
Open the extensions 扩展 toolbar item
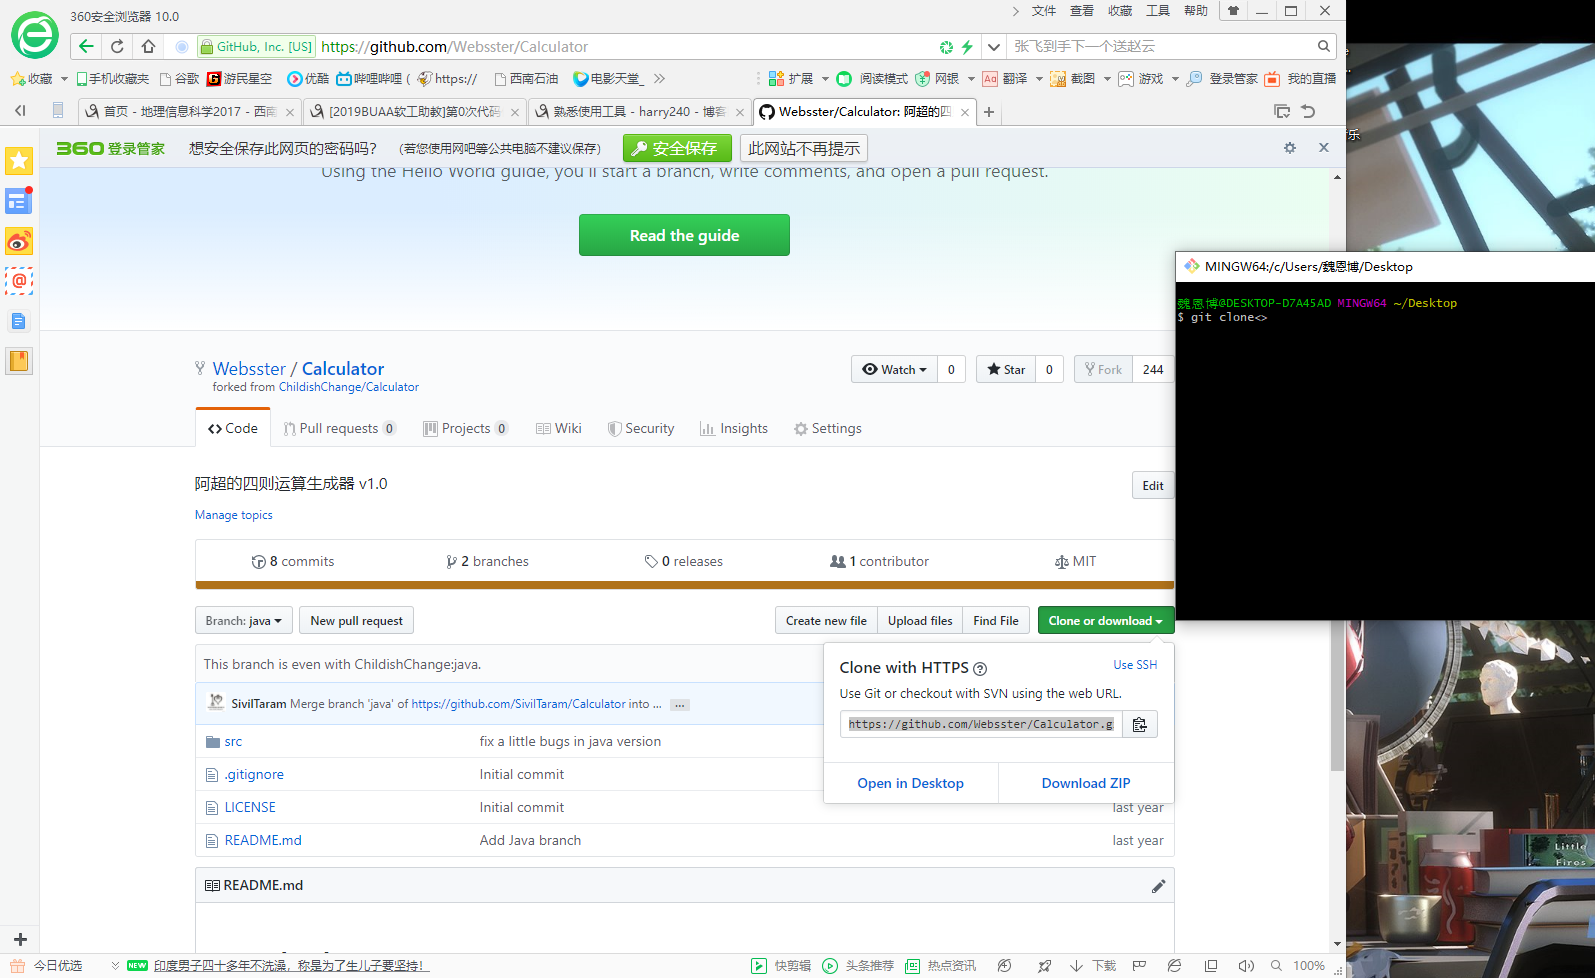(791, 78)
